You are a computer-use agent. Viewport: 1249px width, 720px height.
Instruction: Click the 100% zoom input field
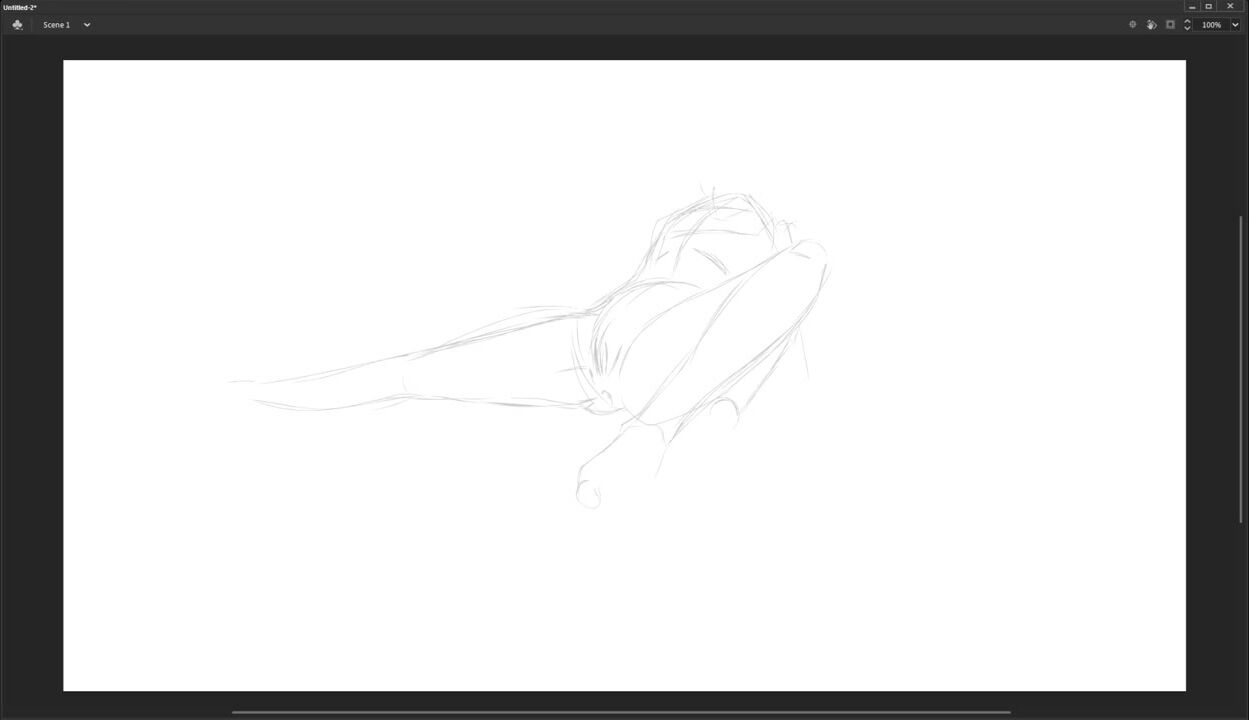click(x=1211, y=25)
